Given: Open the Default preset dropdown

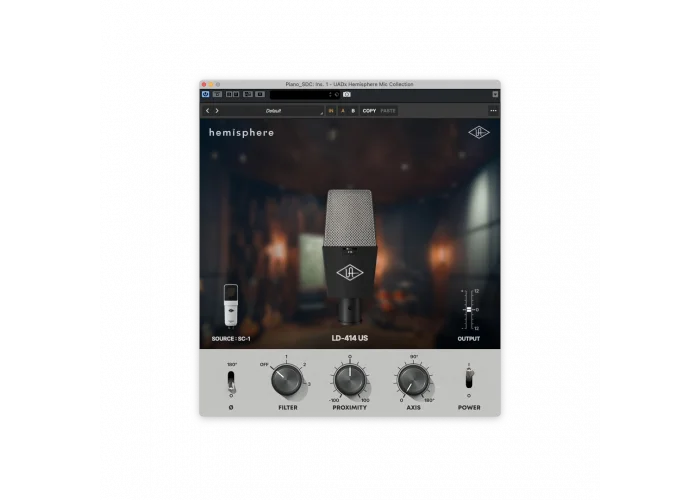Looking at the screenshot, I should pos(274,111).
